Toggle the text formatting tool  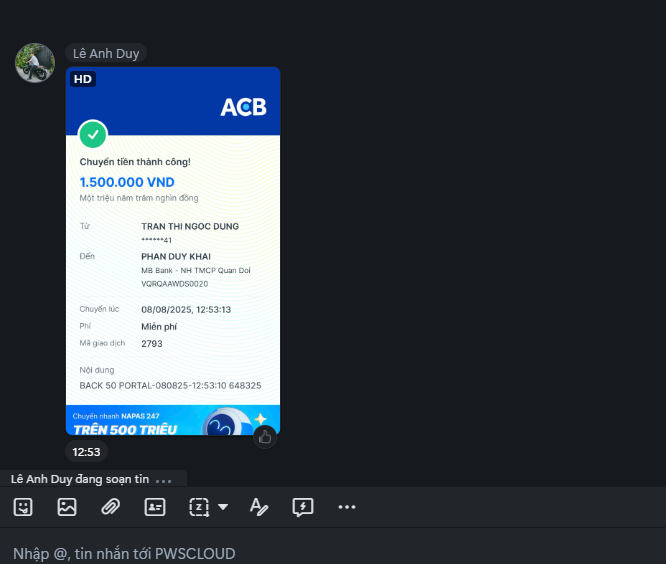coord(259,507)
